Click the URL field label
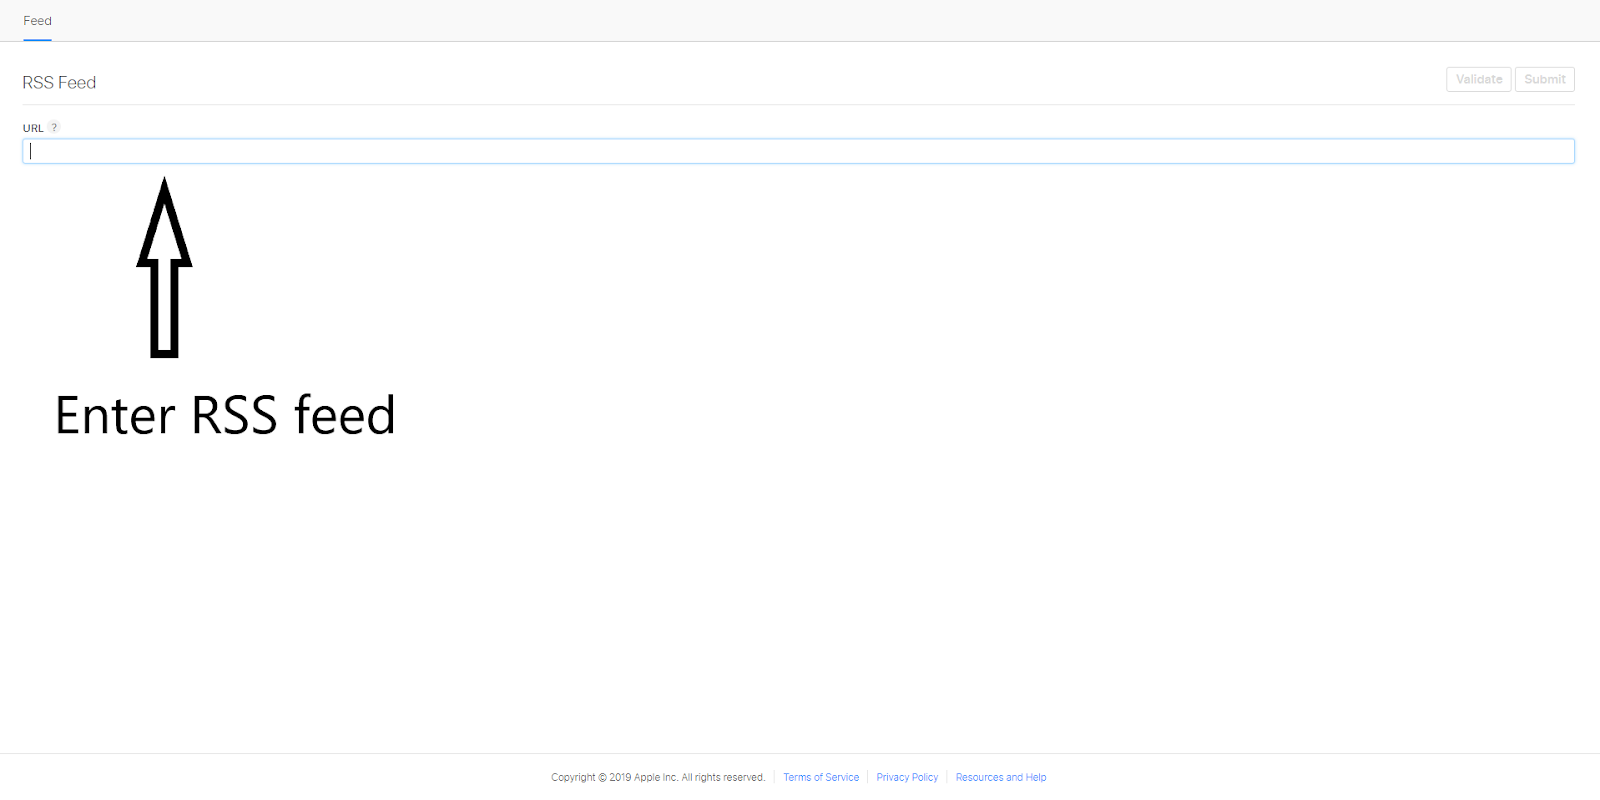 [33, 128]
